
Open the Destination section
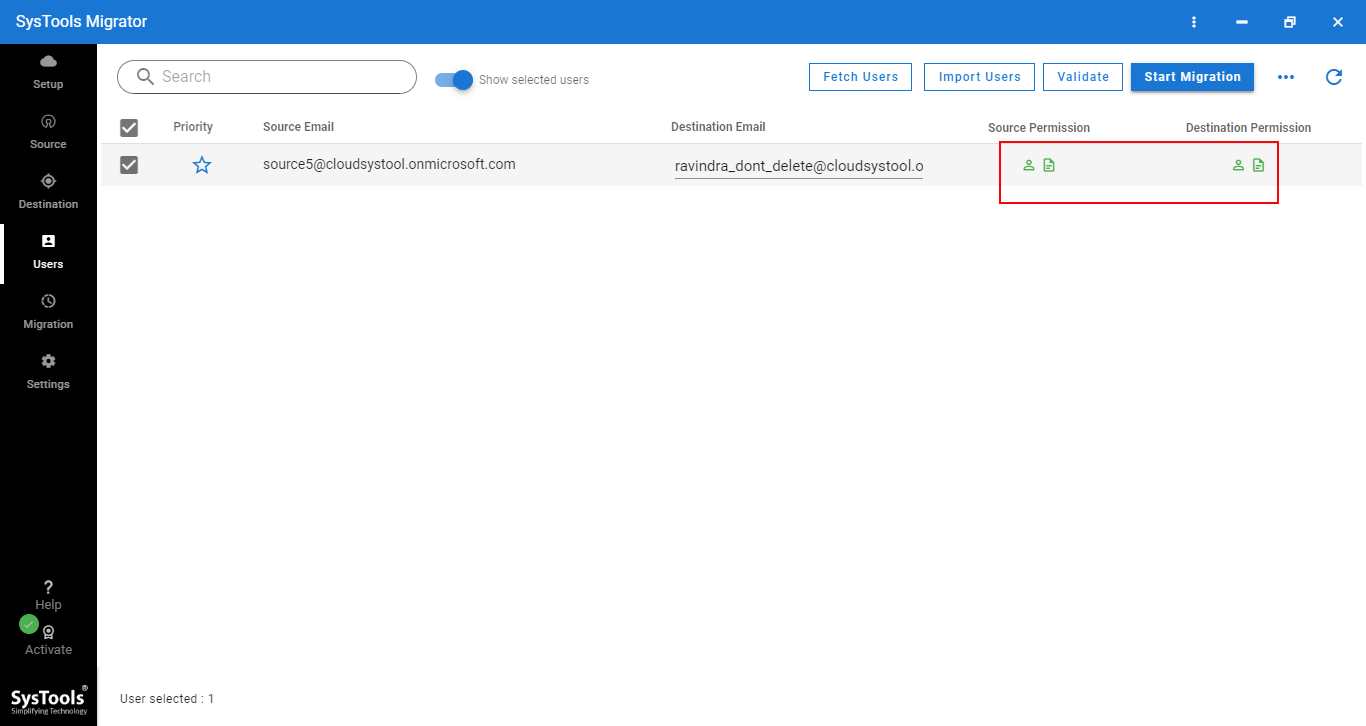[48, 192]
